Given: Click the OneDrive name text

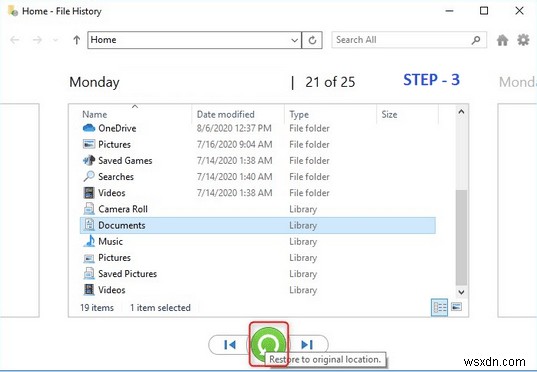Looking at the screenshot, I should coord(117,128).
